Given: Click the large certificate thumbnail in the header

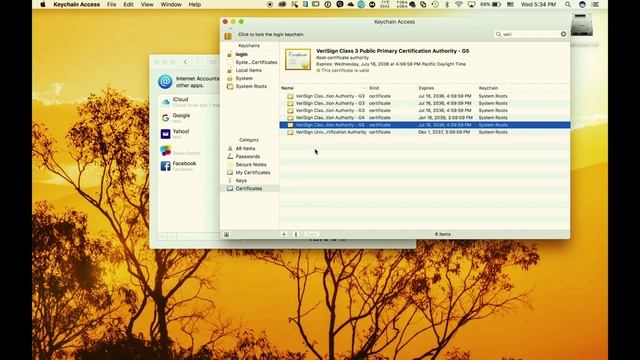Looking at the screenshot, I should coord(298,60).
